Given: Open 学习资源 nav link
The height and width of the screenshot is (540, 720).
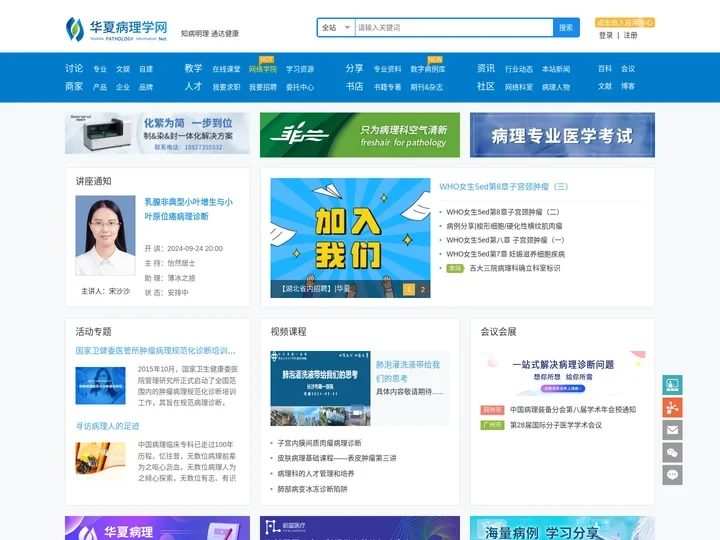Looking at the screenshot, I should point(300,69).
